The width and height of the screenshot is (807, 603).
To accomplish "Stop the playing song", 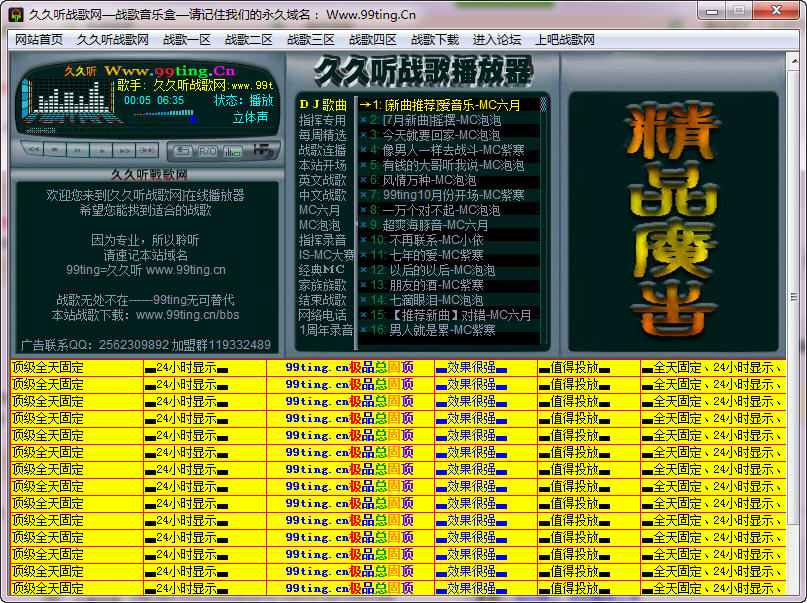I will coord(55,150).
